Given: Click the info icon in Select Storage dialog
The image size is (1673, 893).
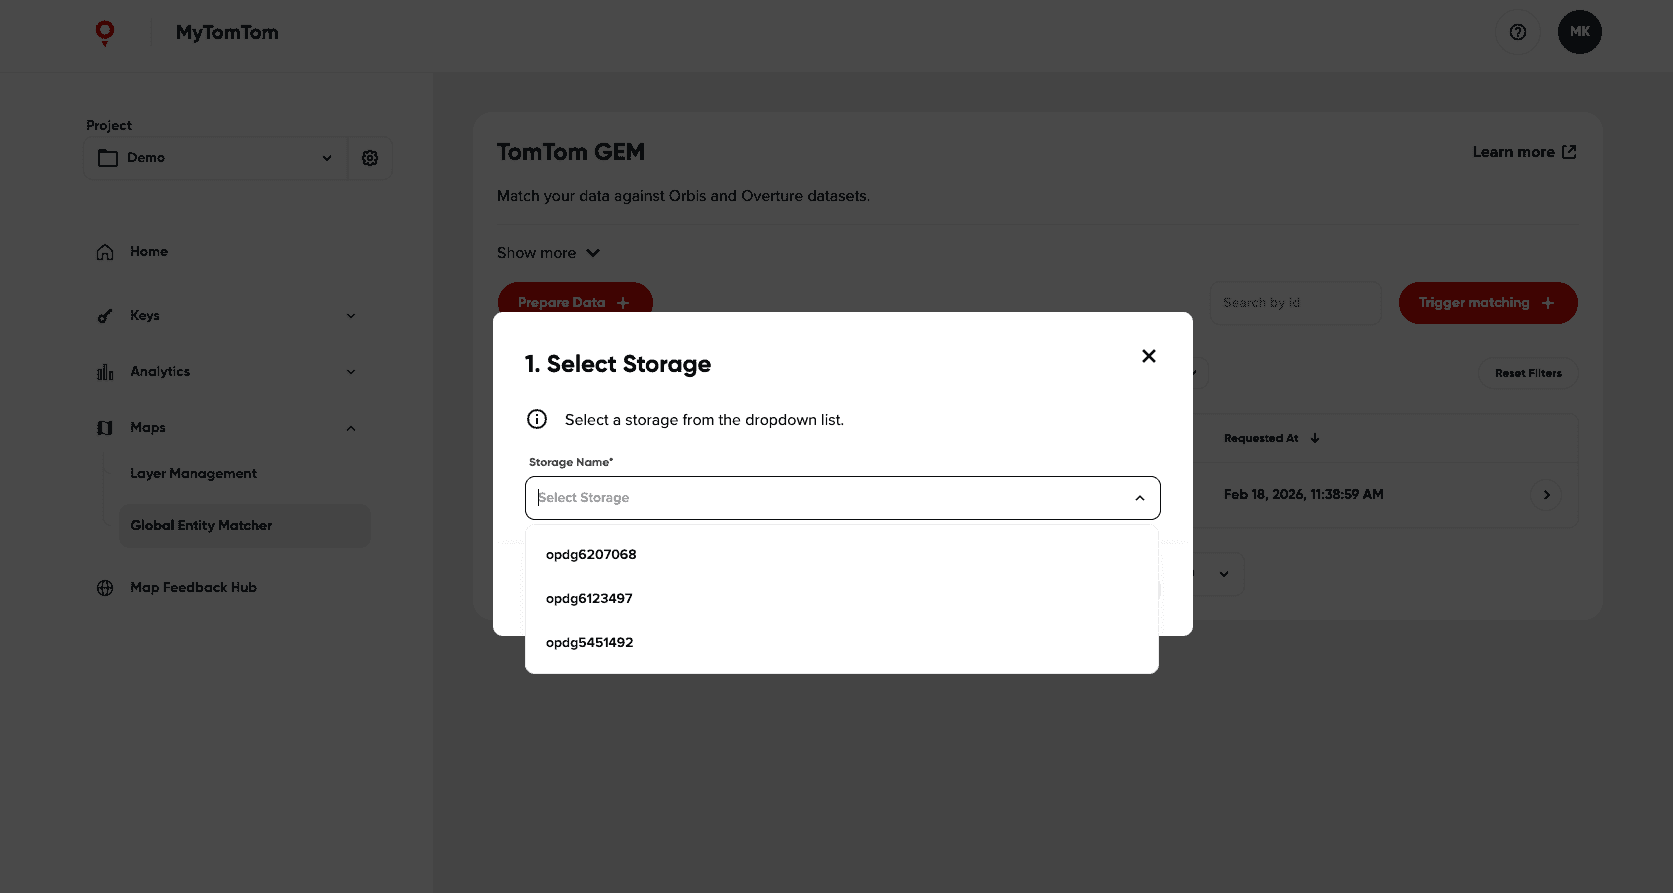Looking at the screenshot, I should 537,419.
